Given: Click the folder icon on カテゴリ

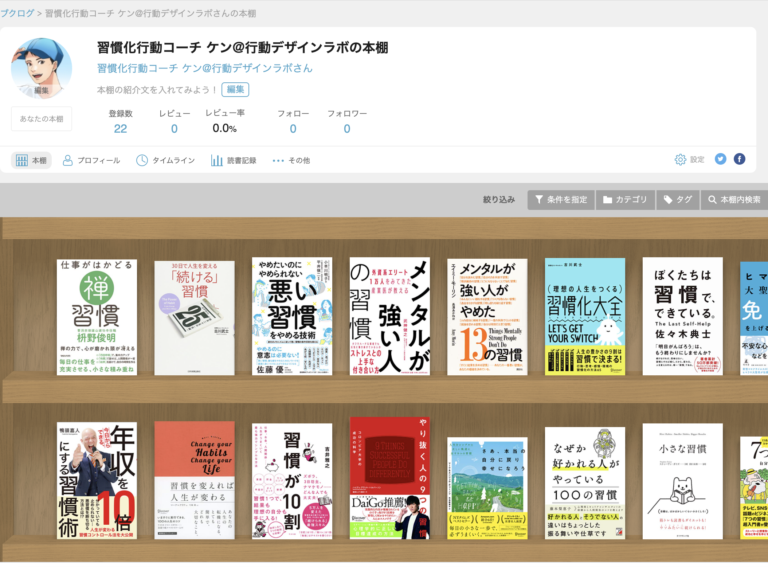Looking at the screenshot, I should click(x=607, y=200).
